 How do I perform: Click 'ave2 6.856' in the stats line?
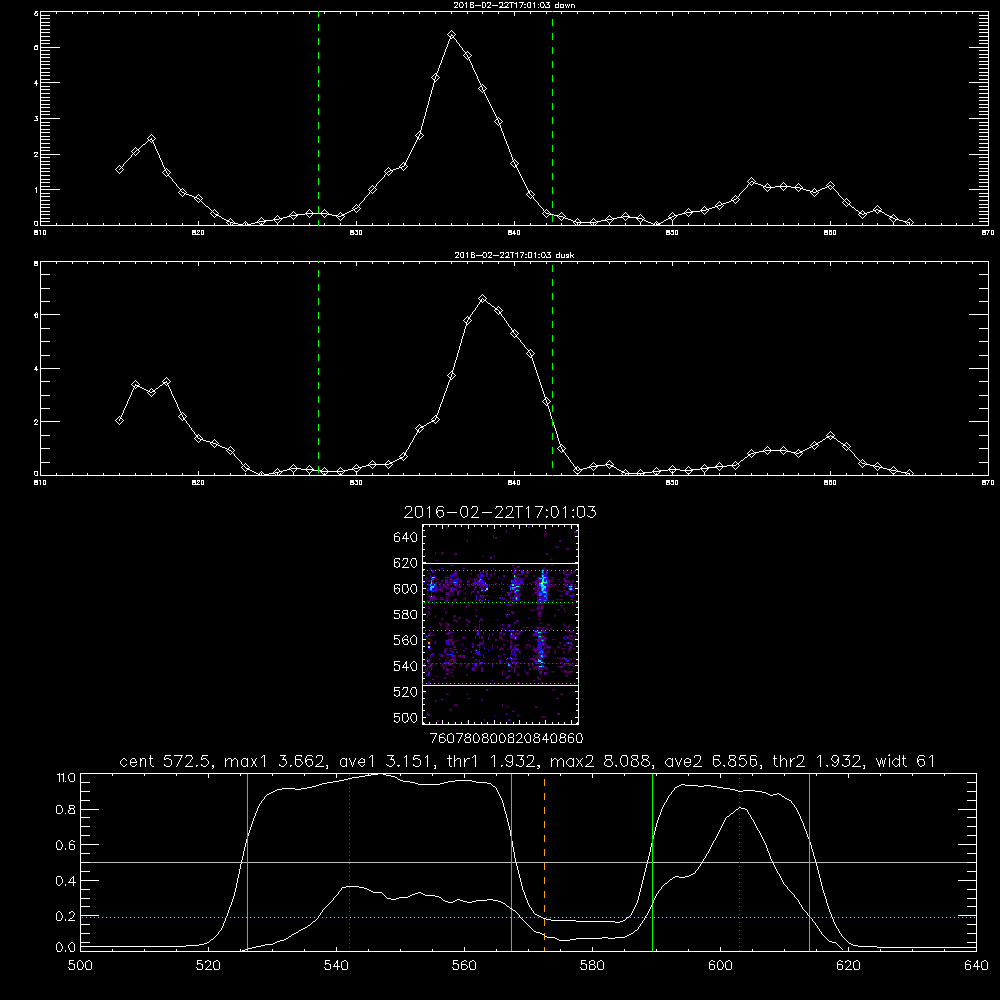[710, 761]
